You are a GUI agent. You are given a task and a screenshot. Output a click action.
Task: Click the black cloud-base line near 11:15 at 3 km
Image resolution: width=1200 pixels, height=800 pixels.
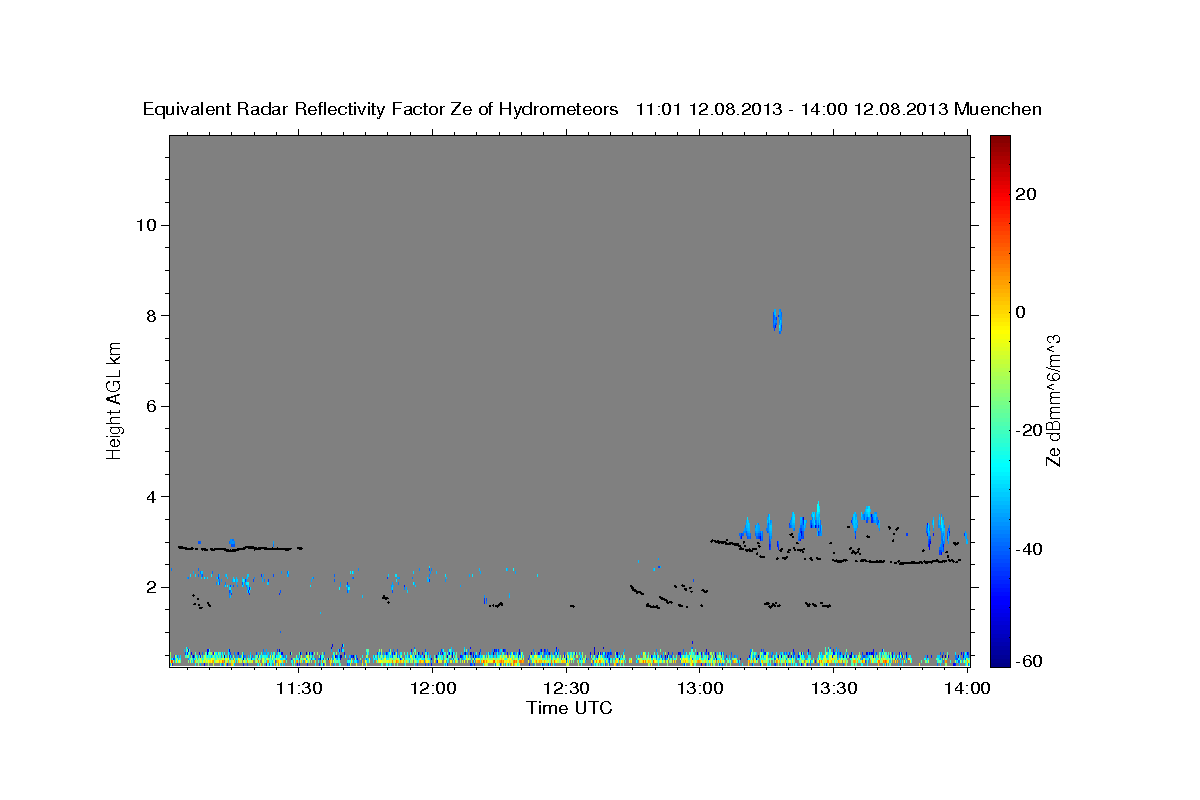point(240,548)
